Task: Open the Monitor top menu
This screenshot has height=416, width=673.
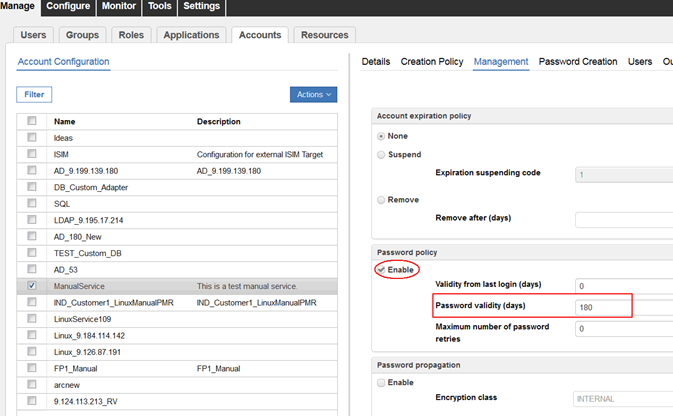Action: (118, 6)
